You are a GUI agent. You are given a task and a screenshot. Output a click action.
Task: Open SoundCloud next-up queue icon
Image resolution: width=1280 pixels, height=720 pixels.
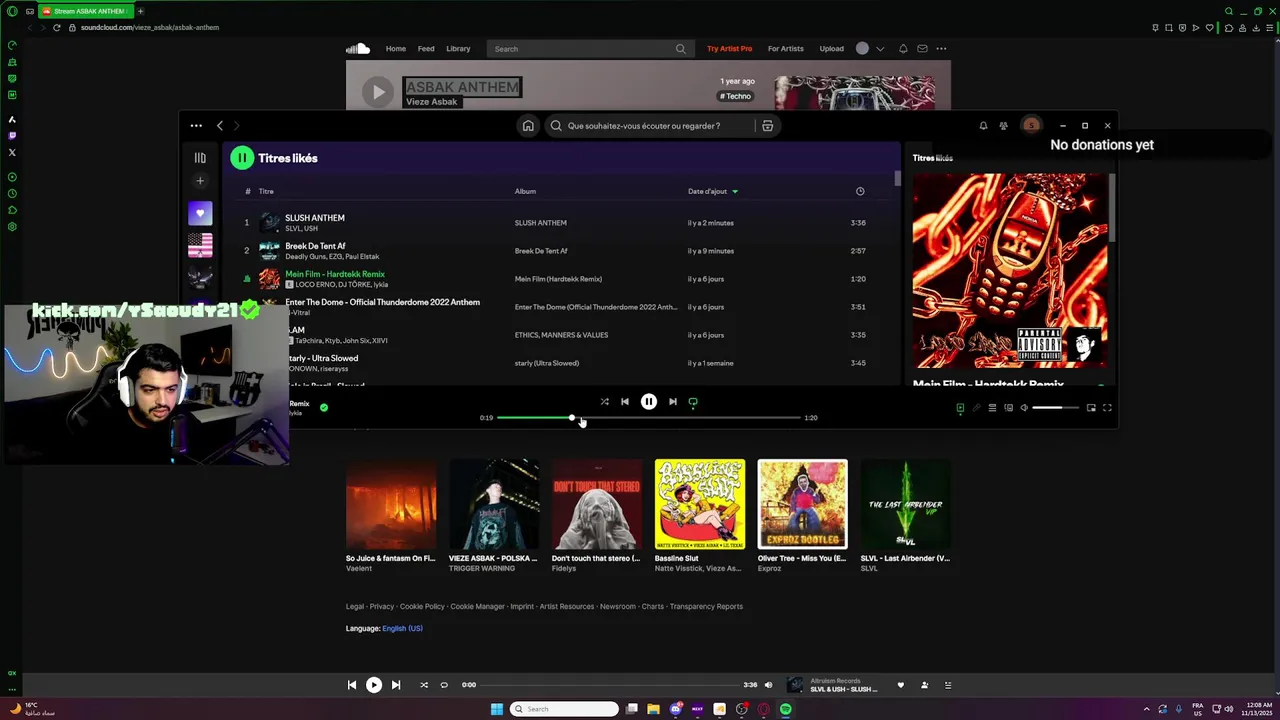[x=948, y=685]
